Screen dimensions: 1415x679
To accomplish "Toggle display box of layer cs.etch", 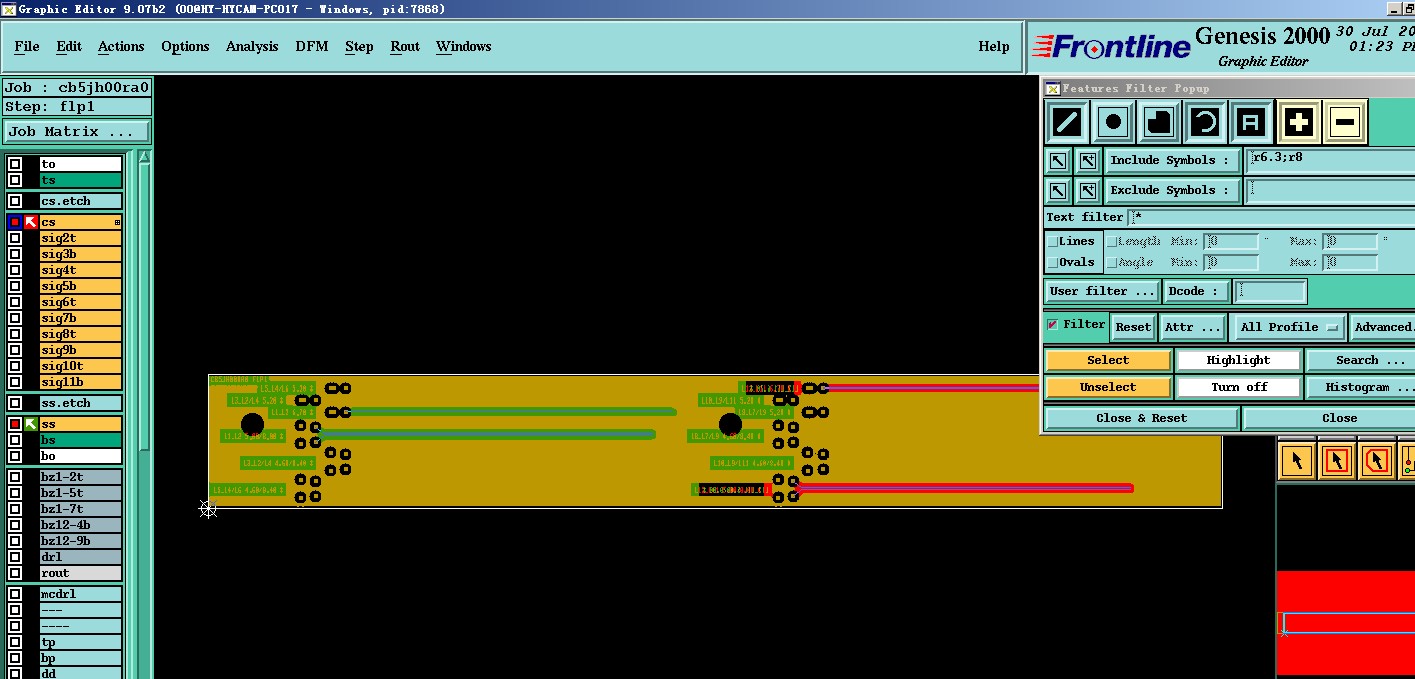I will (15, 201).
